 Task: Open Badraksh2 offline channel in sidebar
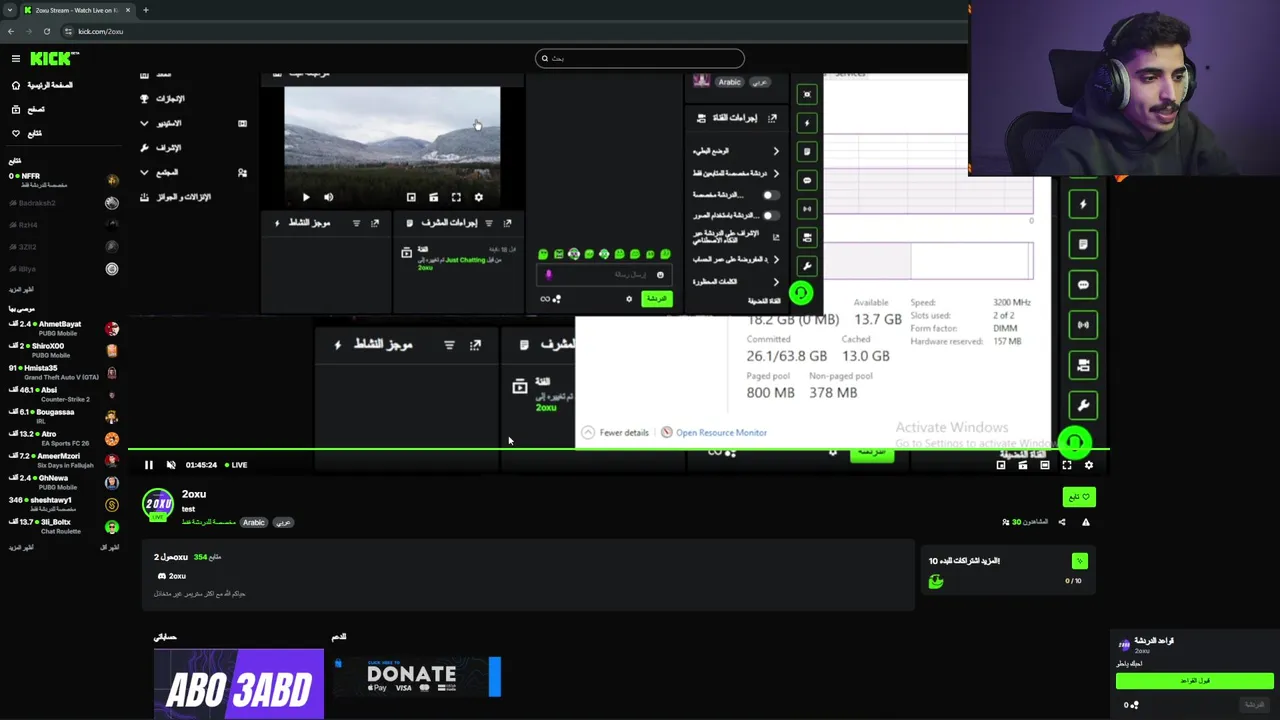tap(62, 203)
